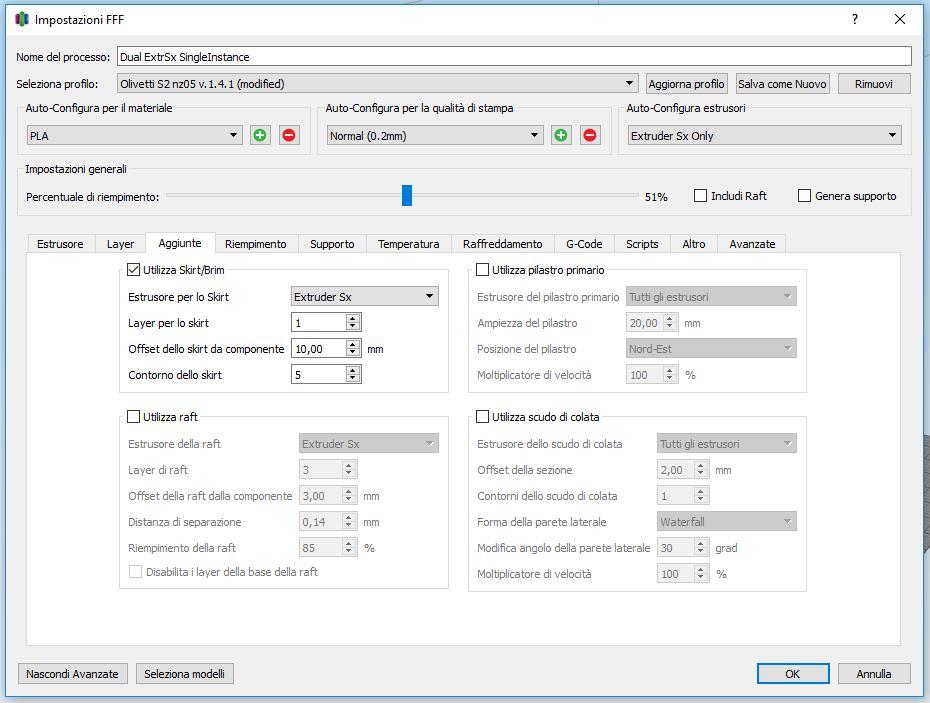Click the help question mark in title bar

coord(854,19)
